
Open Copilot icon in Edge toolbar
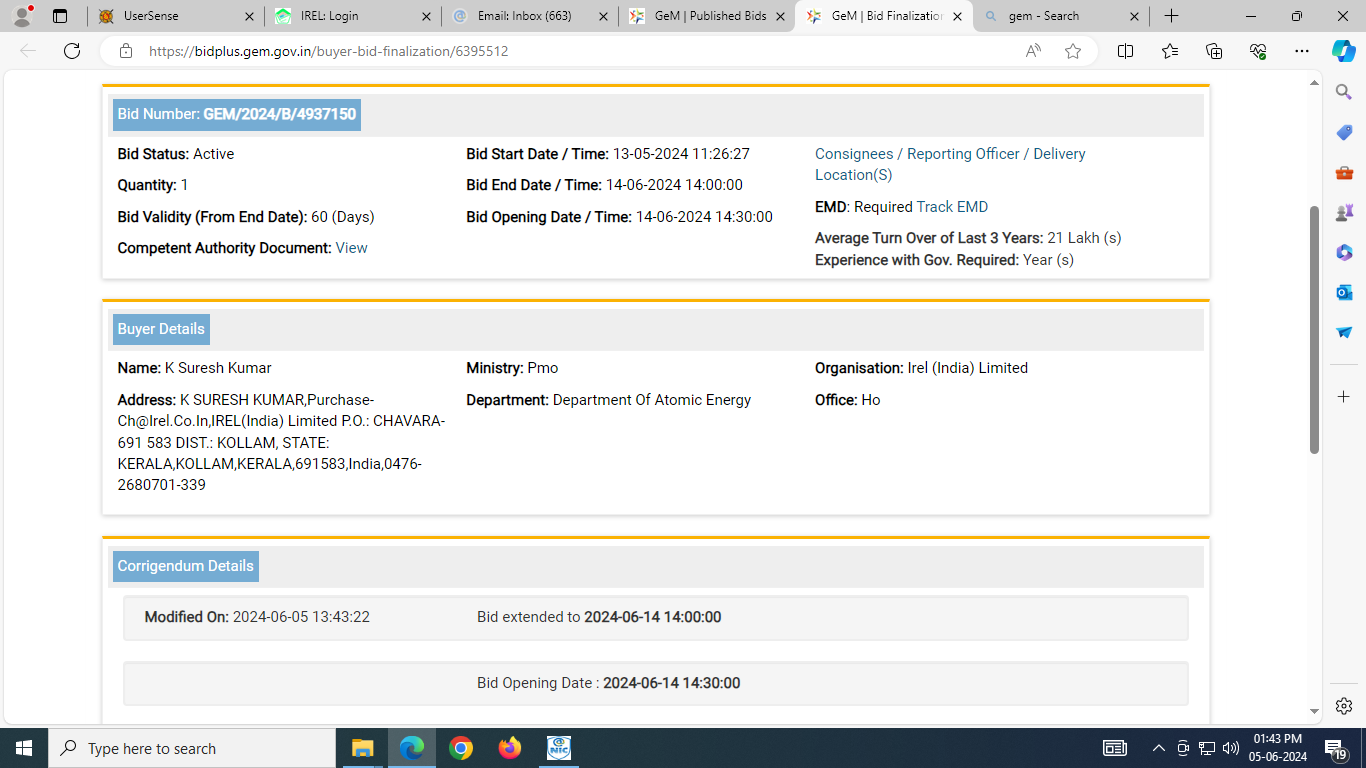click(x=1343, y=51)
